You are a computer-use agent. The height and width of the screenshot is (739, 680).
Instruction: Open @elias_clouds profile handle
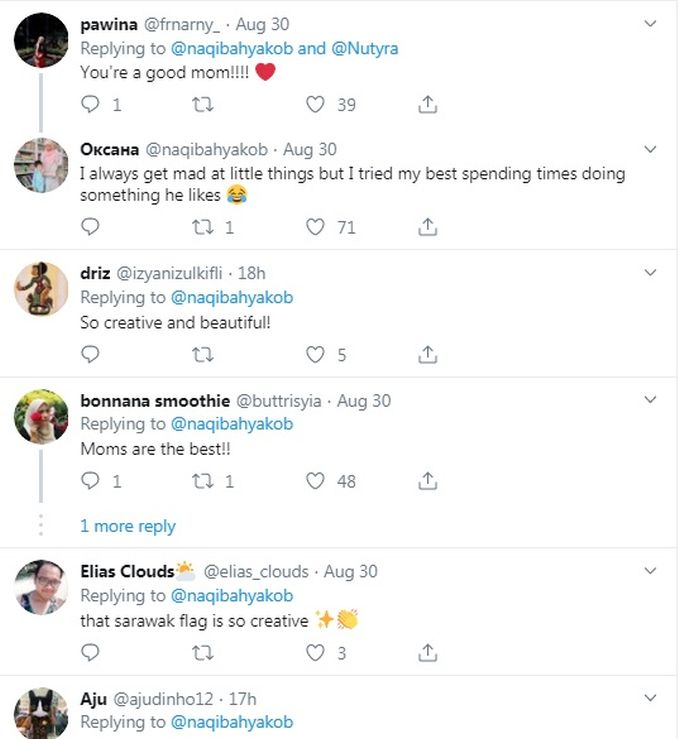(x=258, y=572)
